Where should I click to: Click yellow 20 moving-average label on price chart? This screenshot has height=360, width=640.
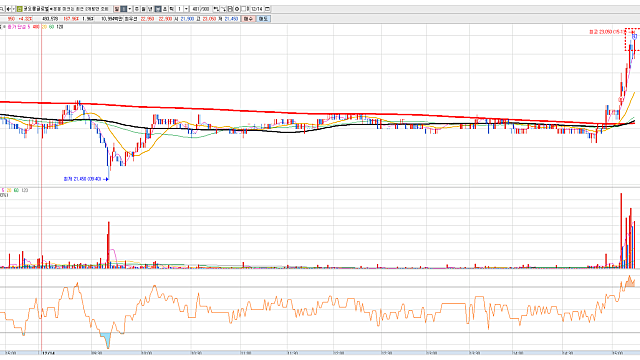pyautogui.click(x=44, y=27)
